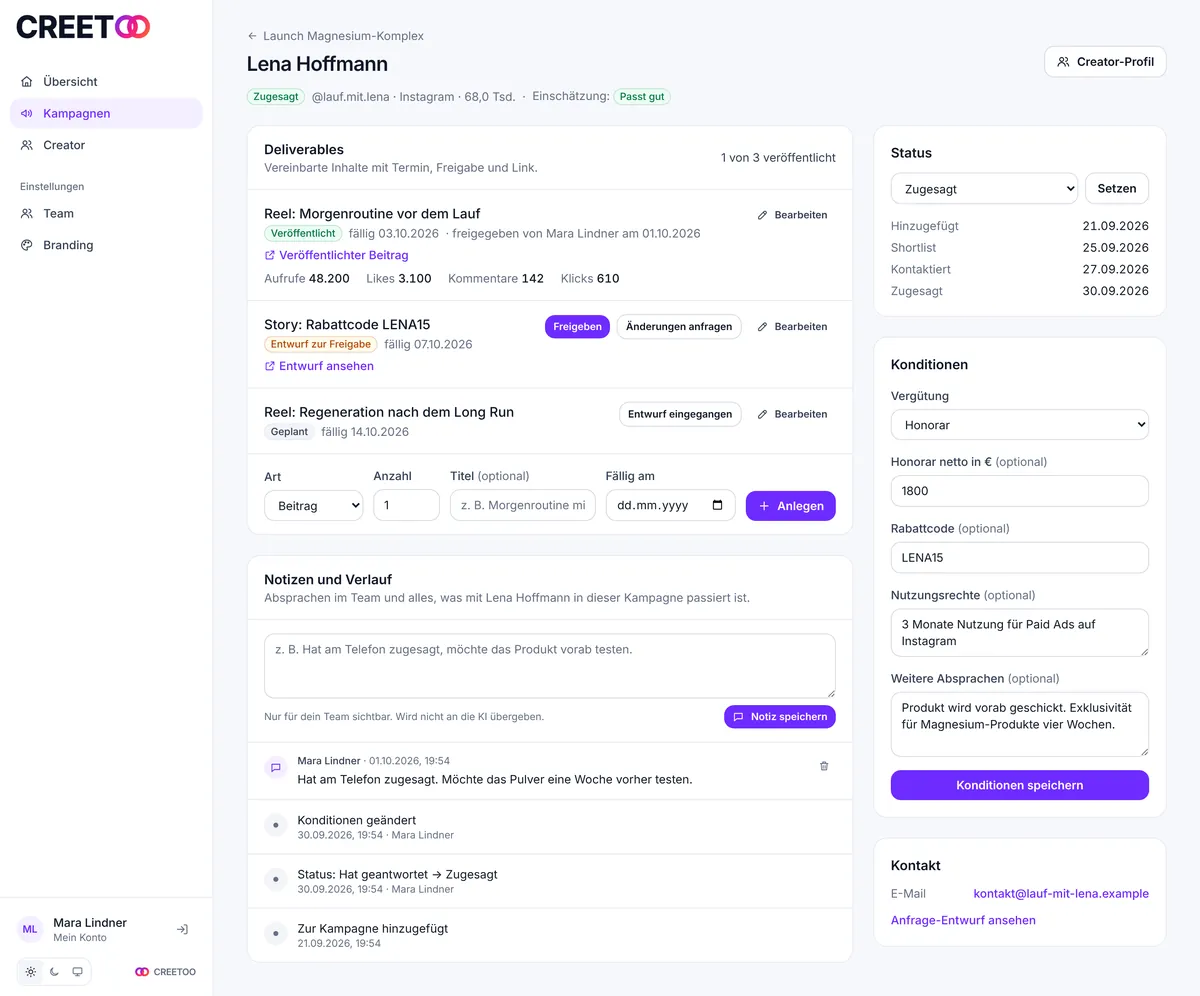This screenshot has width=1200, height=996.
Task: Click the megaphone icon beside Kampagnen
Action: (27, 114)
